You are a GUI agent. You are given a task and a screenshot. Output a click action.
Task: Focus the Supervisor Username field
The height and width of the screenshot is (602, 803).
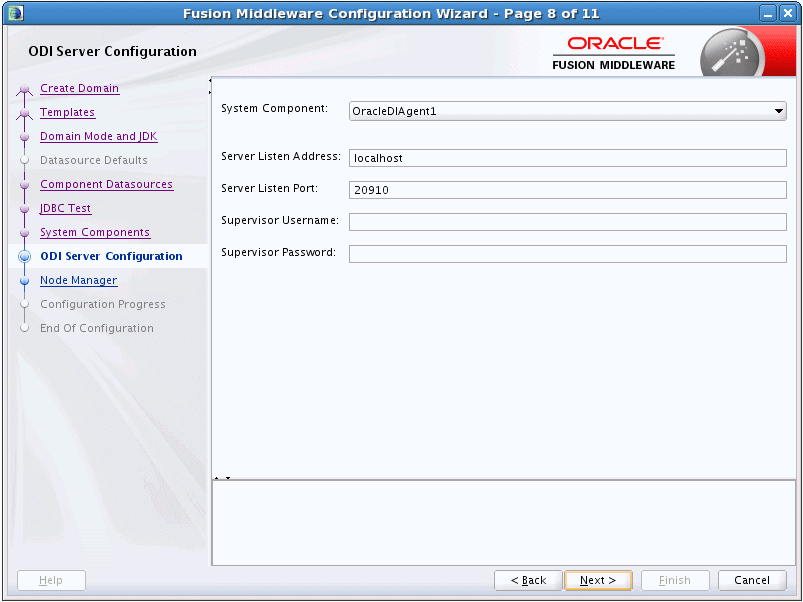click(567, 222)
